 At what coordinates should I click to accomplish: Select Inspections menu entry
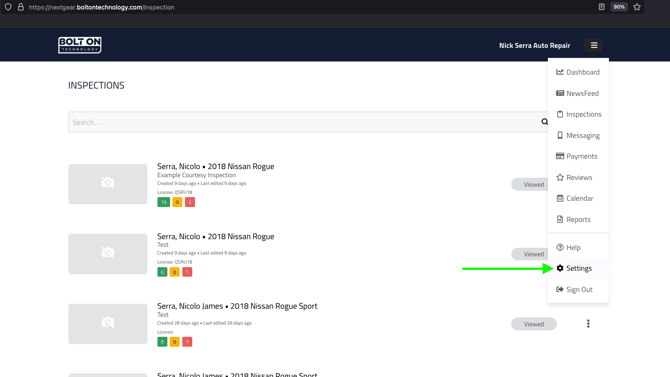click(x=578, y=114)
